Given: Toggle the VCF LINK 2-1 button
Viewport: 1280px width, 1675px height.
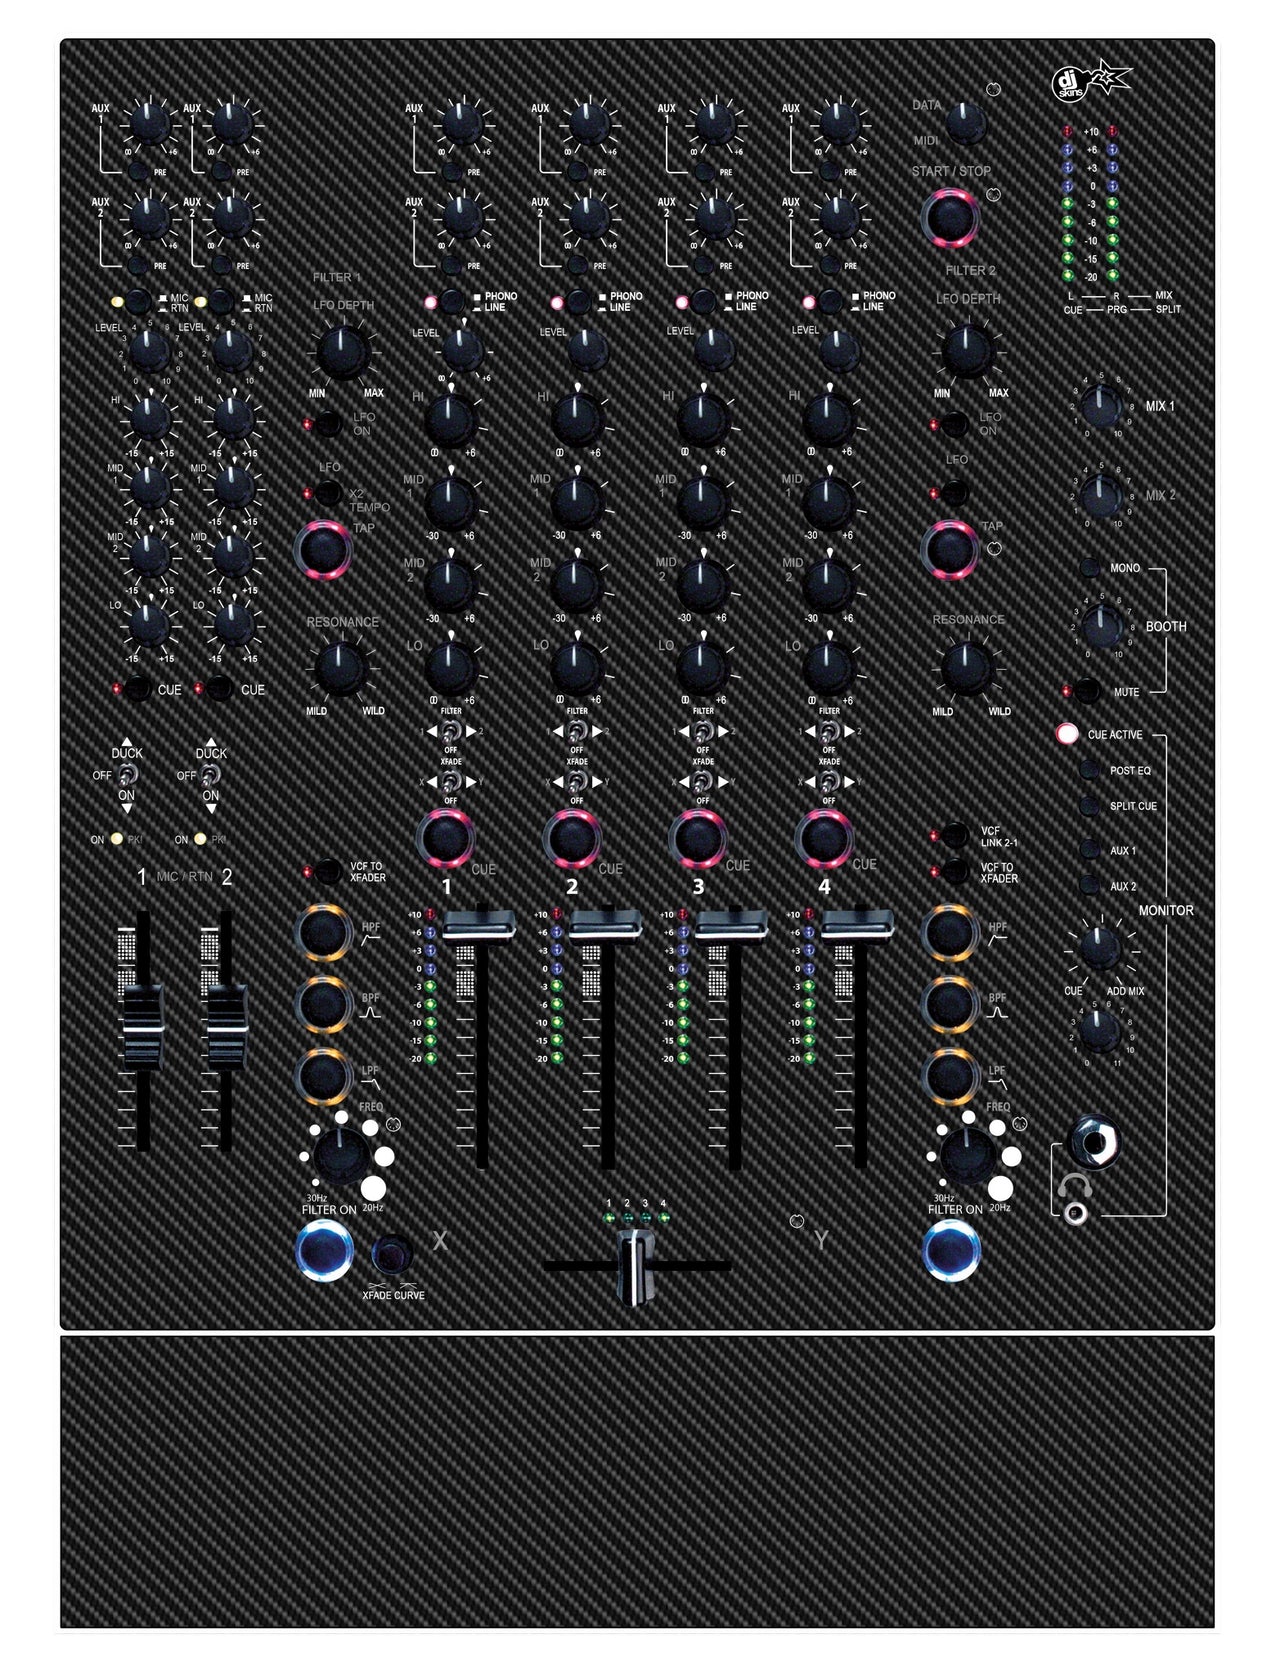Looking at the screenshot, I should [x=955, y=835].
